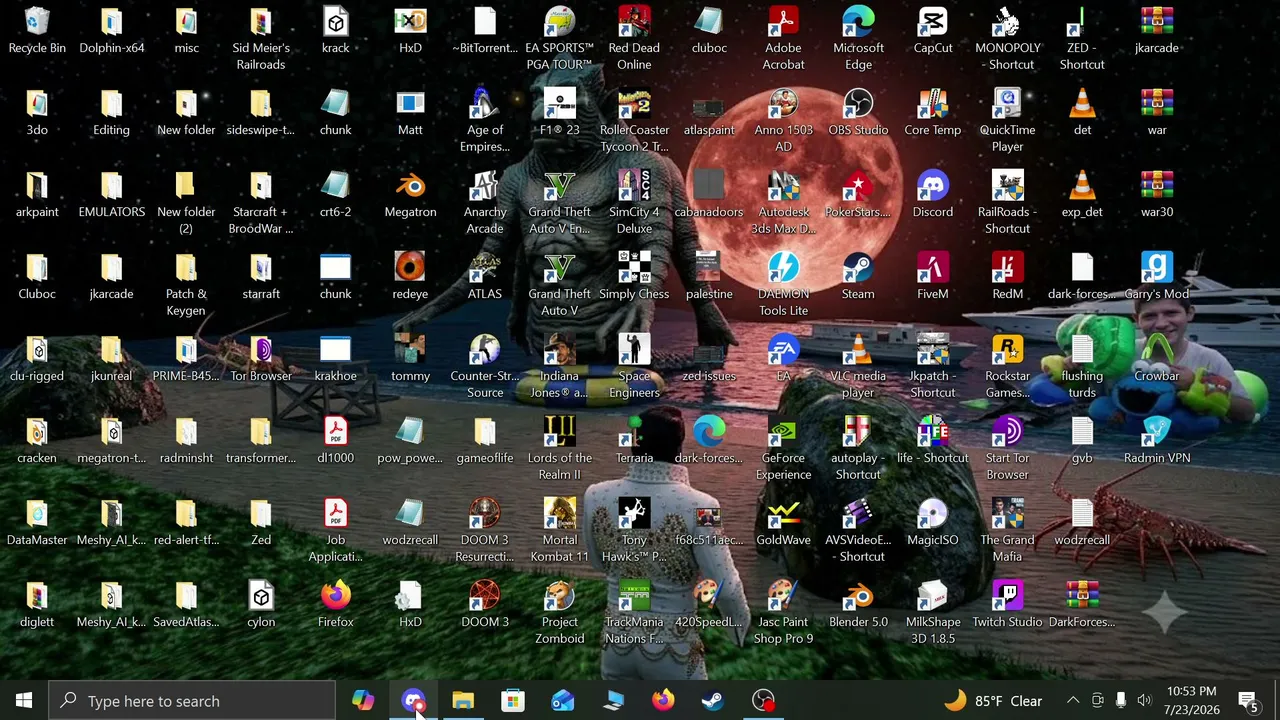Screen dimensions: 1280x720
Task: Select the Job Application PDF icon
Action: tap(335, 531)
